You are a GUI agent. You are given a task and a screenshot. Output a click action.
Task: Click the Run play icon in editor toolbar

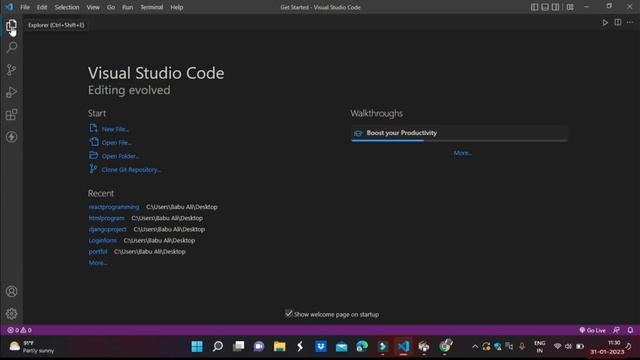pyautogui.click(x=605, y=23)
